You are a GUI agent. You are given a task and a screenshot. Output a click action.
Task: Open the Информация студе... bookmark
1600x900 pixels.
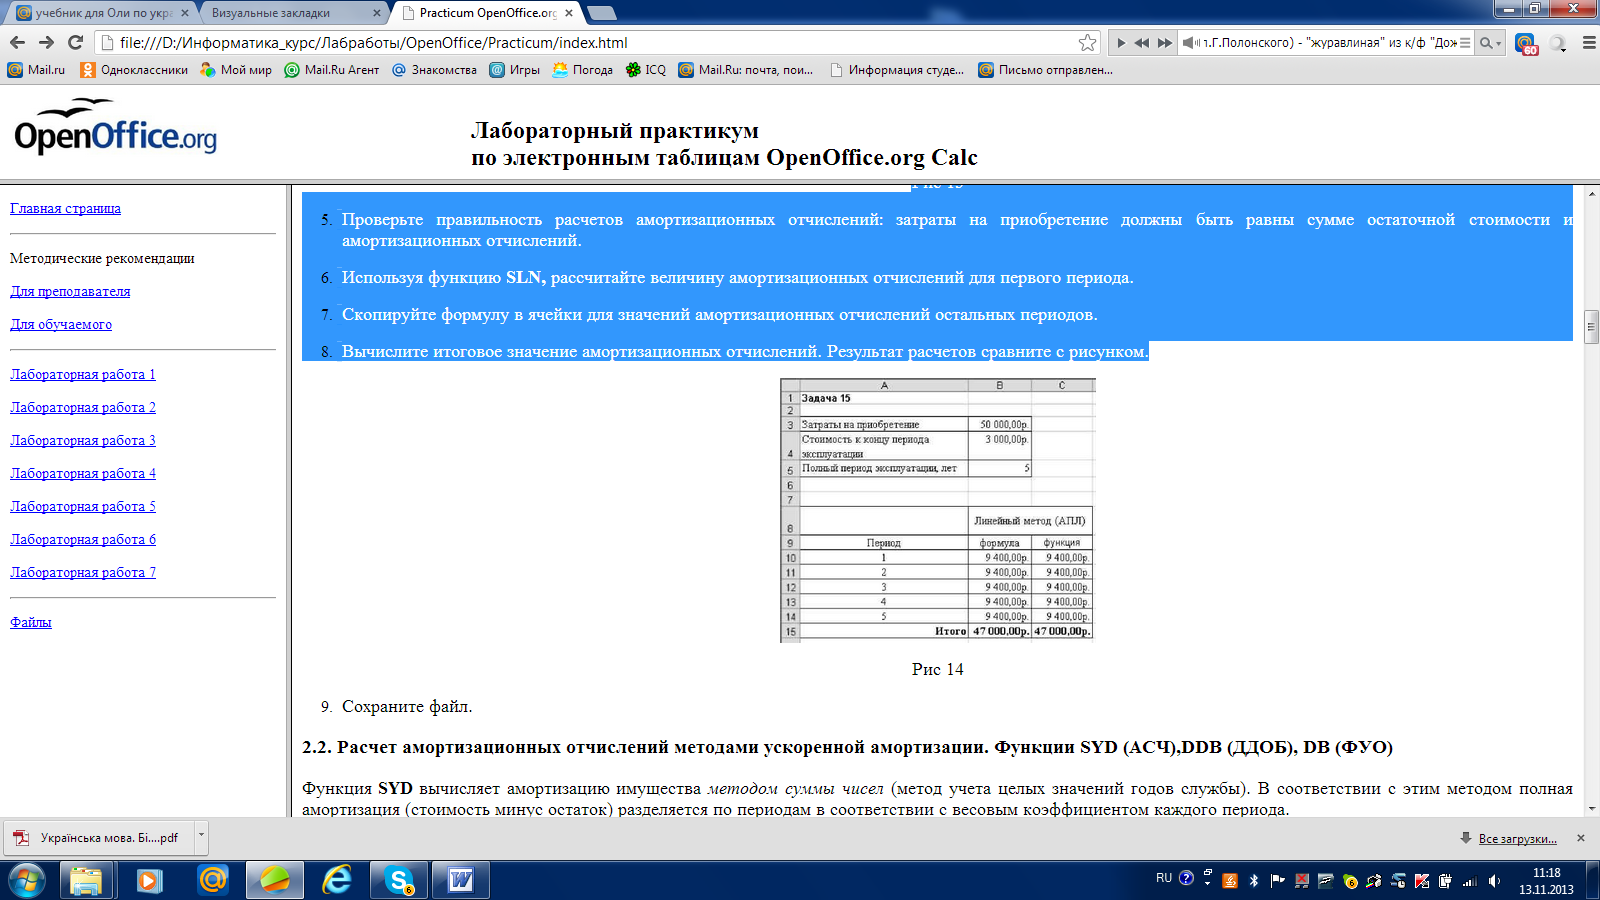click(897, 70)
